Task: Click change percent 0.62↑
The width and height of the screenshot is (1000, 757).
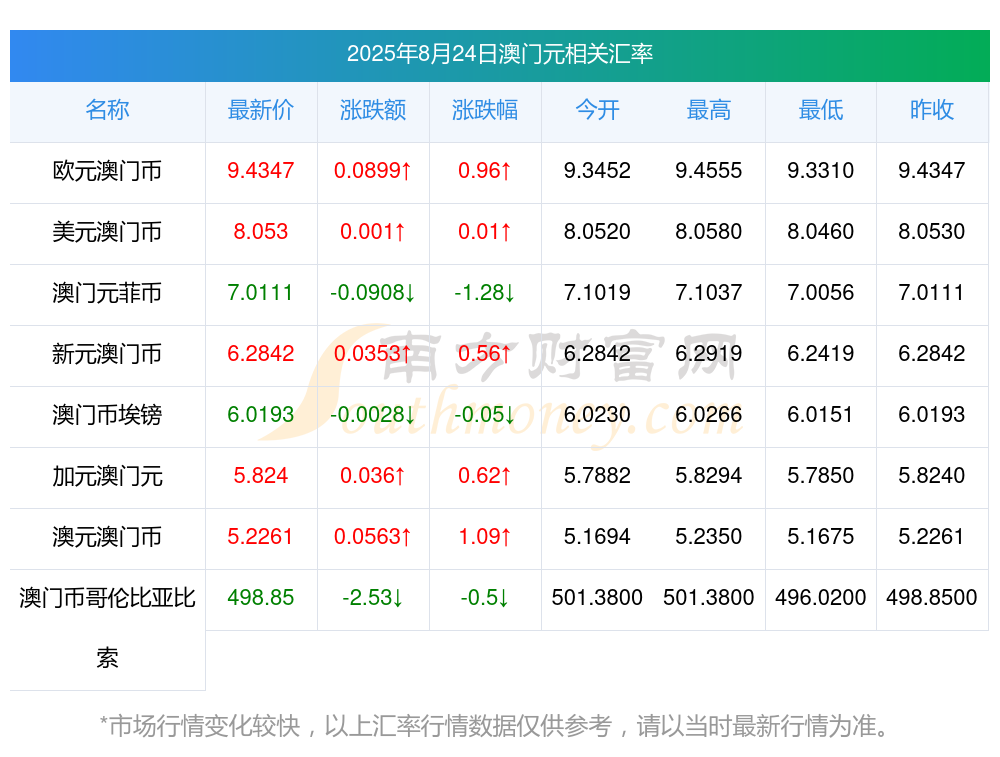Action: tap(485, 476)
